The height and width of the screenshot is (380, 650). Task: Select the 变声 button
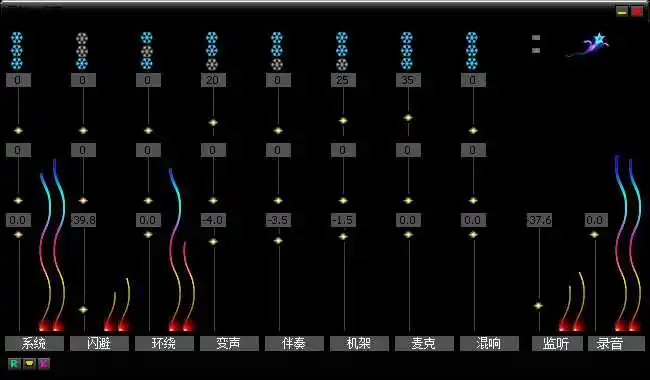coord(229,344)
